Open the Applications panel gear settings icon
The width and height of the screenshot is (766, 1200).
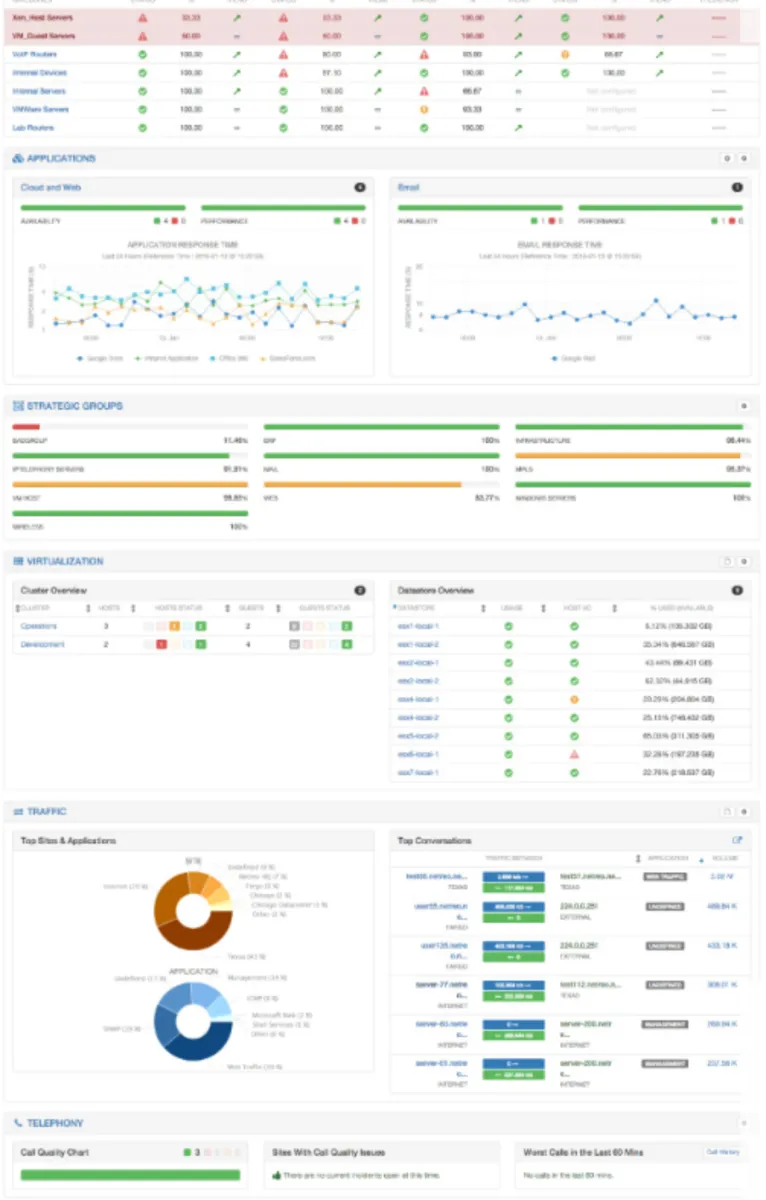click(x=743, y=159)
